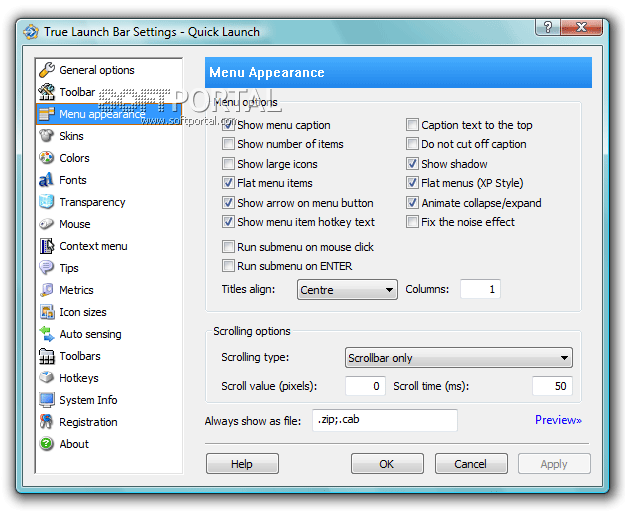This screenshot has width=625, height=512.
Task: Enable Run submenu on ENTER
Action: tap(228, 265)
